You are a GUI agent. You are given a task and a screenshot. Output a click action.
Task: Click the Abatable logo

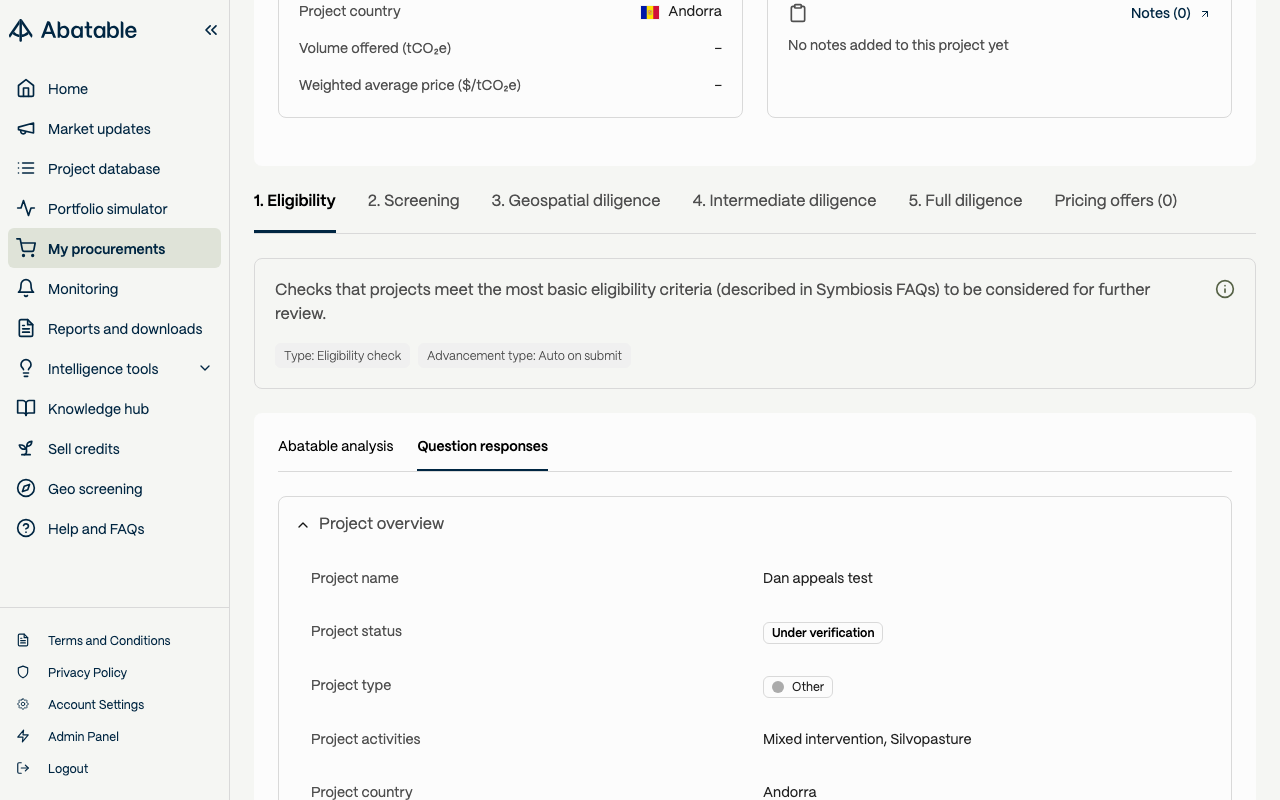tap(73, 30)
